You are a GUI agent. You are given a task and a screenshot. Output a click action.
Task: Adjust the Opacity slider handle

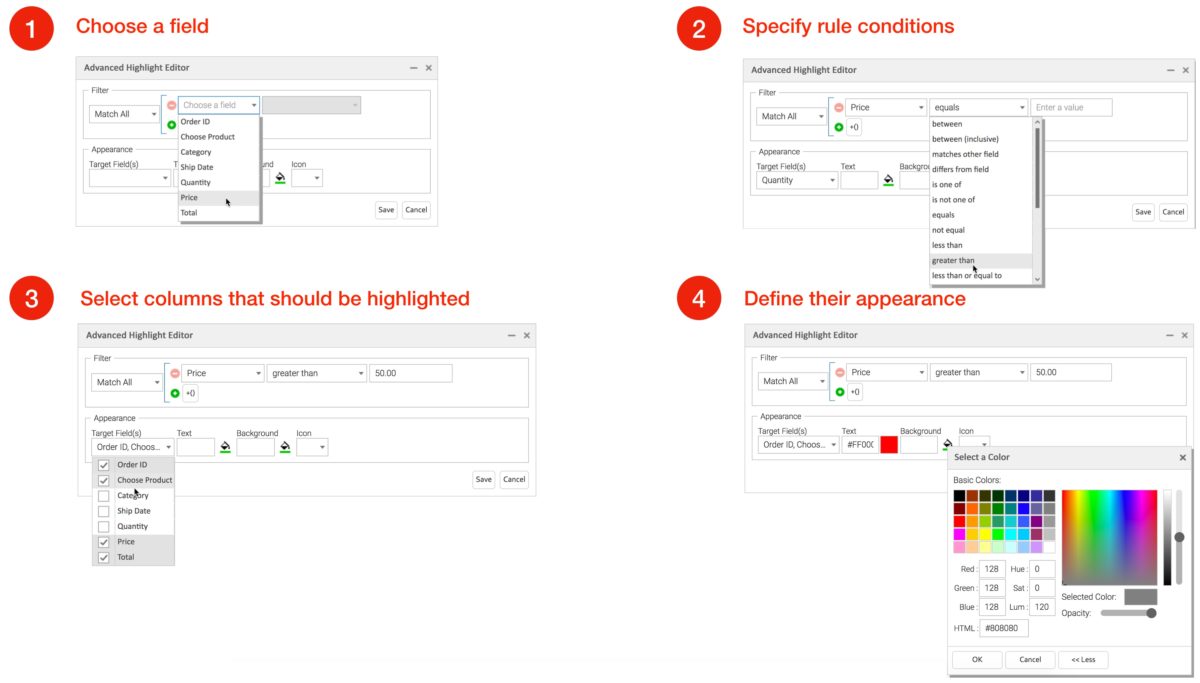1151,613
